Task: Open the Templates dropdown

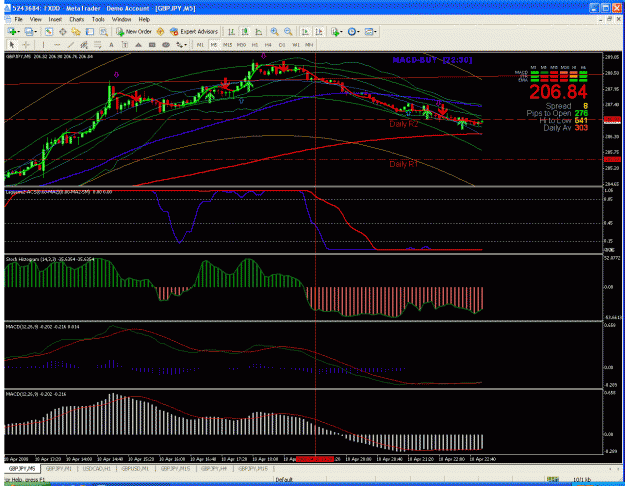Action: [371, 31]
